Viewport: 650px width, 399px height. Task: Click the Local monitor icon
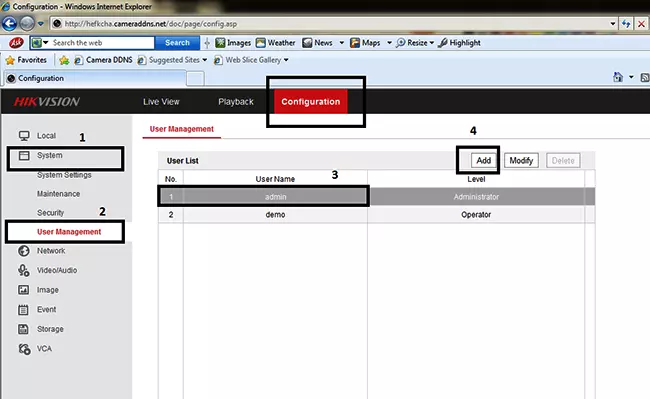(24, 135)
